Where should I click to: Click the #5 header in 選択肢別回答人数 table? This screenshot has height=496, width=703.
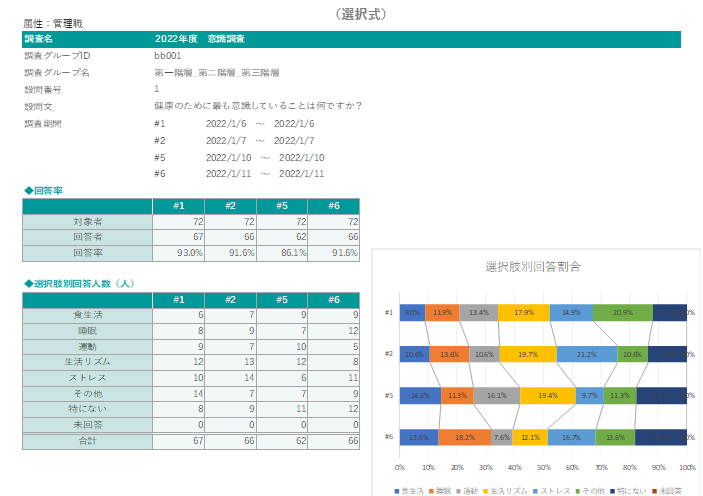282,300
